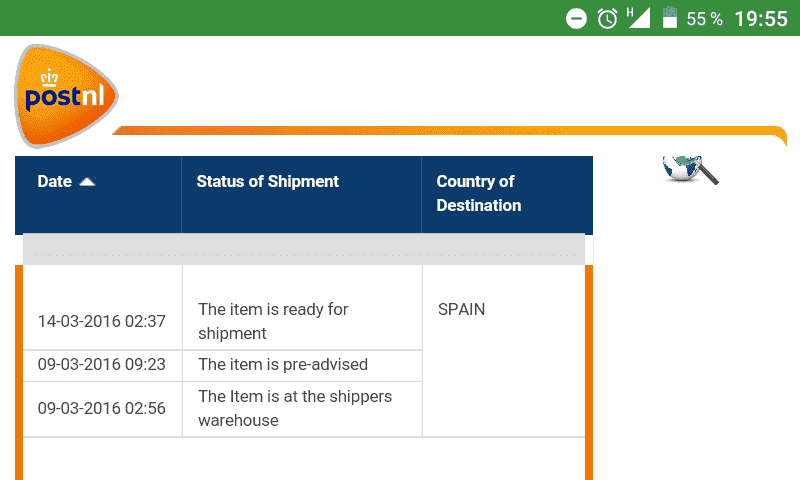Click the PostNL logo
The height and width of the screenshot is (480, 800).
(66, 96)
